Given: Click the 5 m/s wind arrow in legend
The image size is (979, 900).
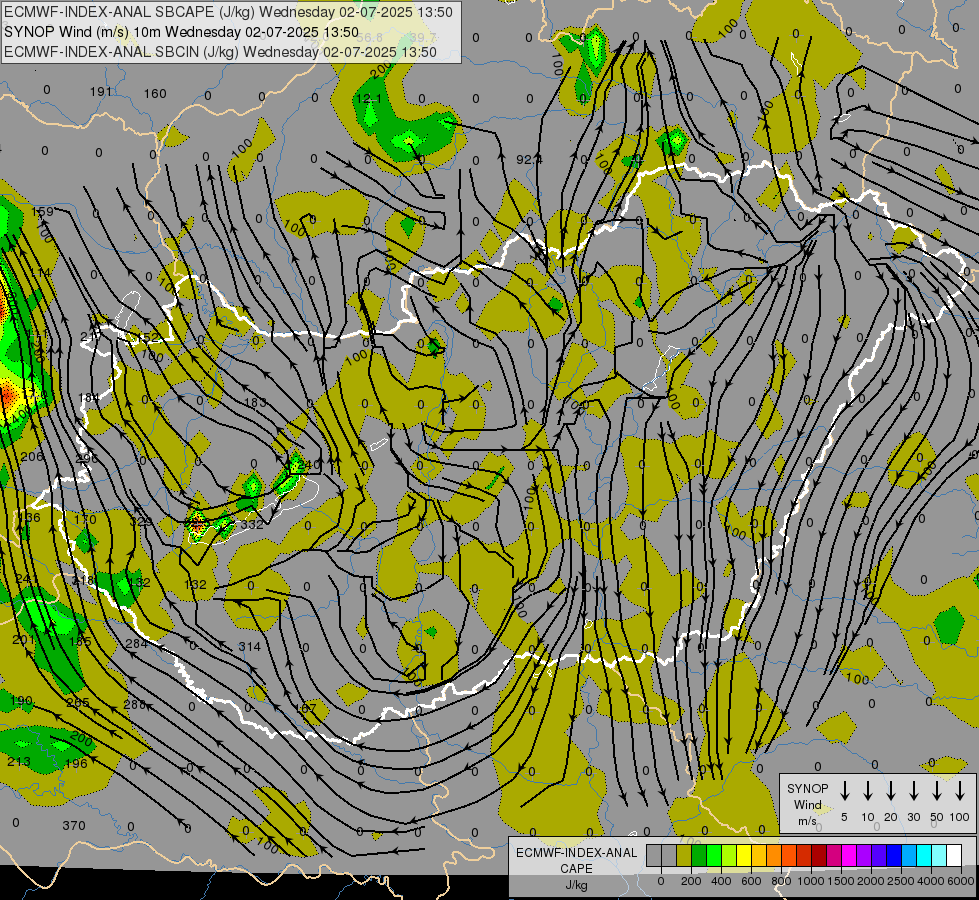Looking at the screenshot, I should point(844,790).
